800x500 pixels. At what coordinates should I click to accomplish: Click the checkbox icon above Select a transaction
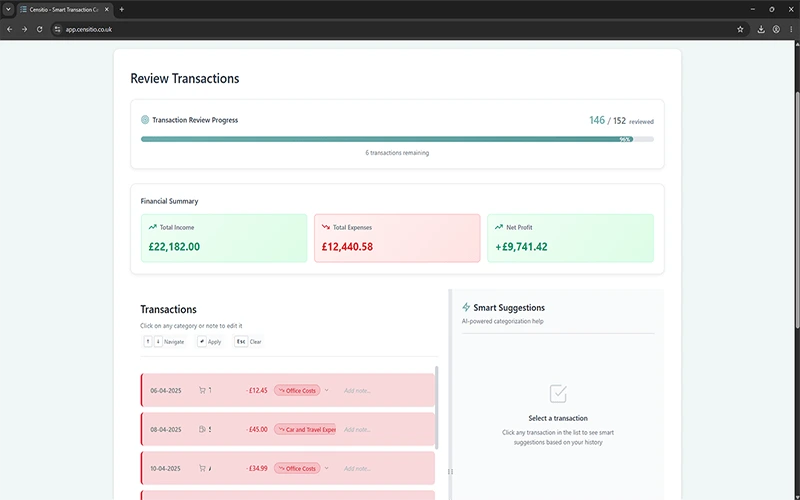tap(558, 393)
